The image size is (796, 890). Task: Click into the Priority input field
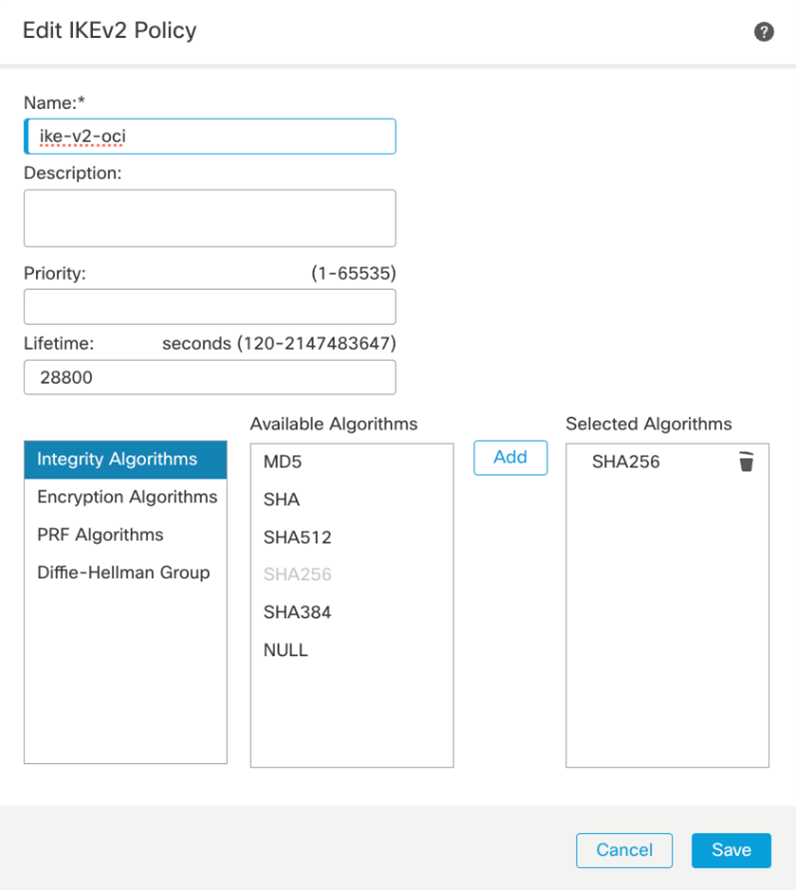tap(210, 307)
